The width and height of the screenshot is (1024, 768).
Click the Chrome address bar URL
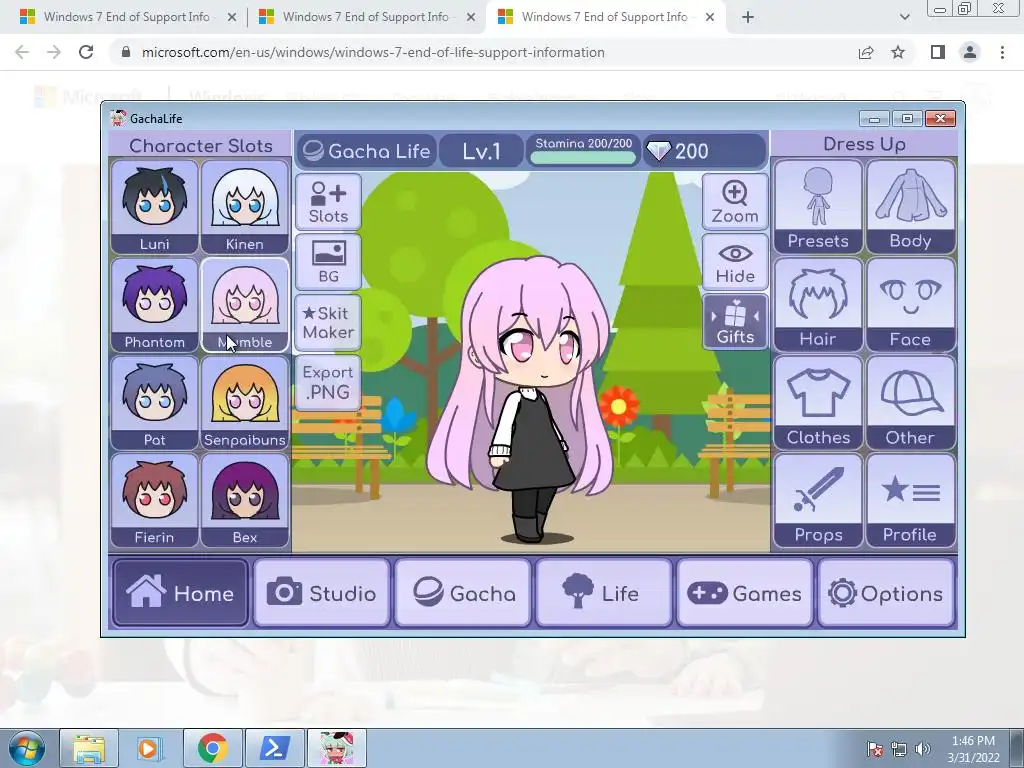pos(373,52)
